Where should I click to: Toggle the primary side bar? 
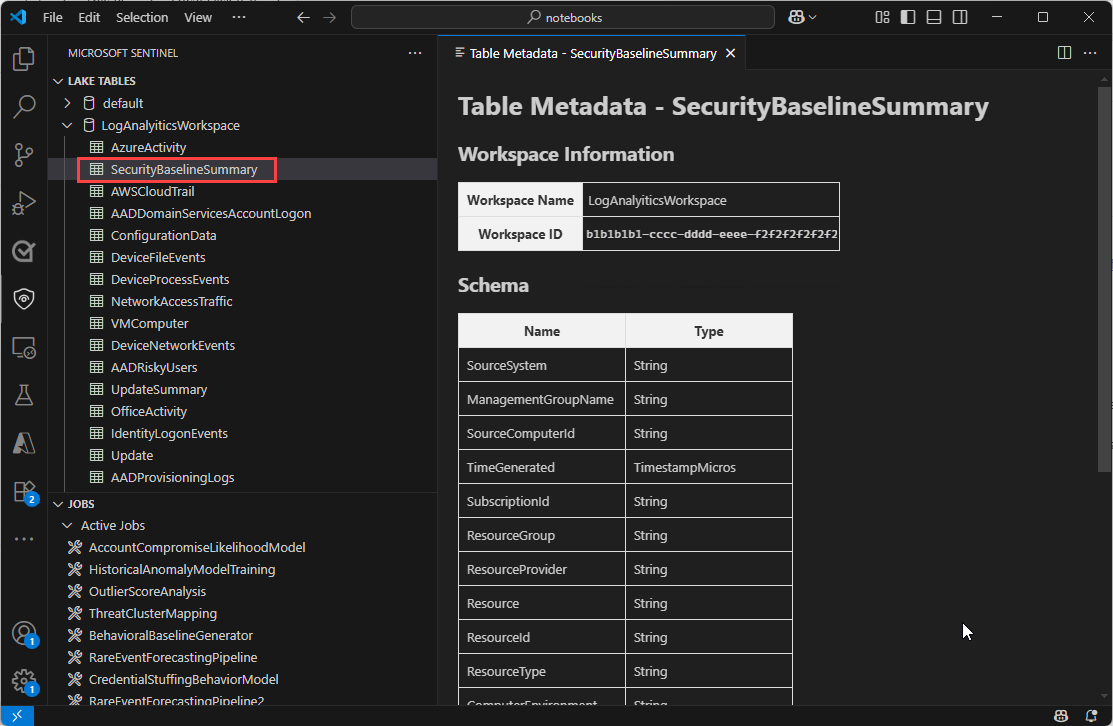tap(908, 17)
